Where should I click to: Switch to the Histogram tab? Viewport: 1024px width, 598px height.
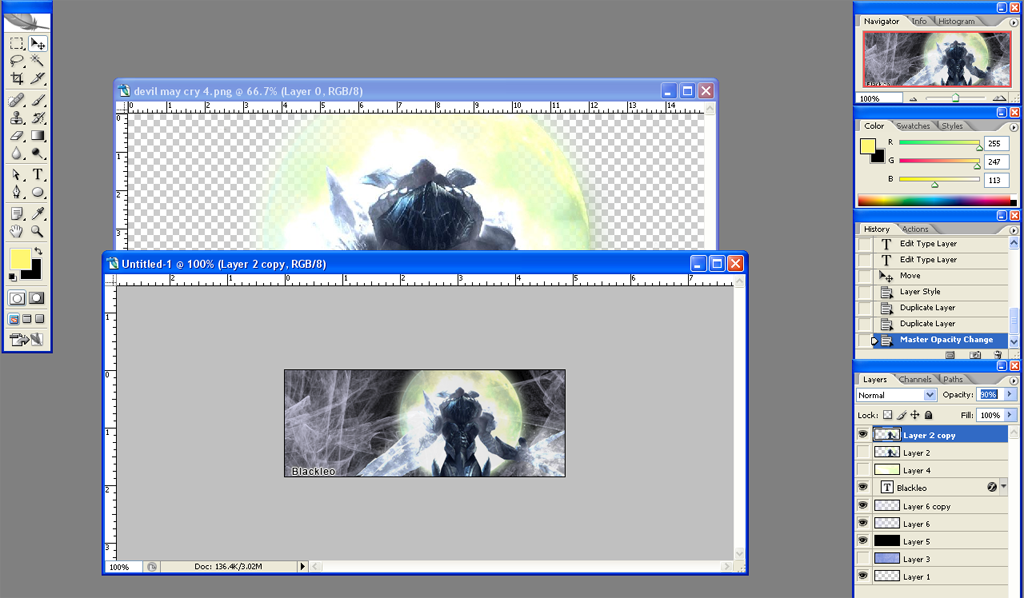pos(956,22)
